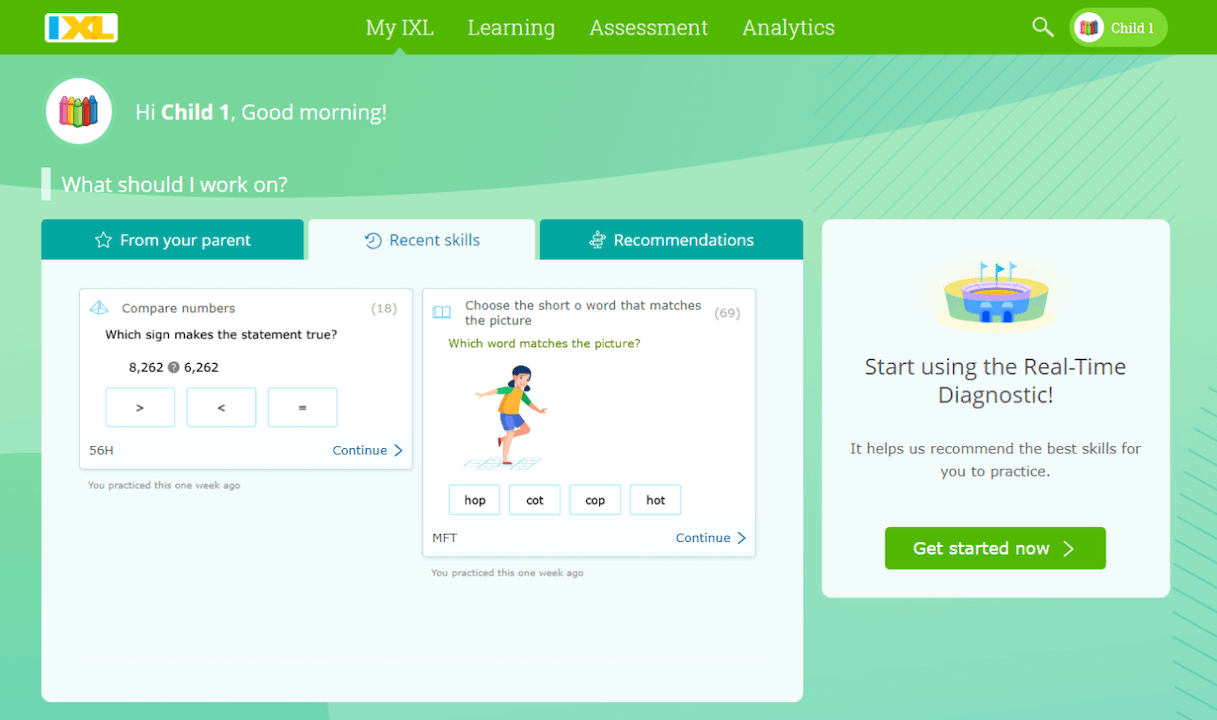Select the Recent skills tab
Image resolution: width=1217 pixels, height=720 pixels.
coord(421,240)
